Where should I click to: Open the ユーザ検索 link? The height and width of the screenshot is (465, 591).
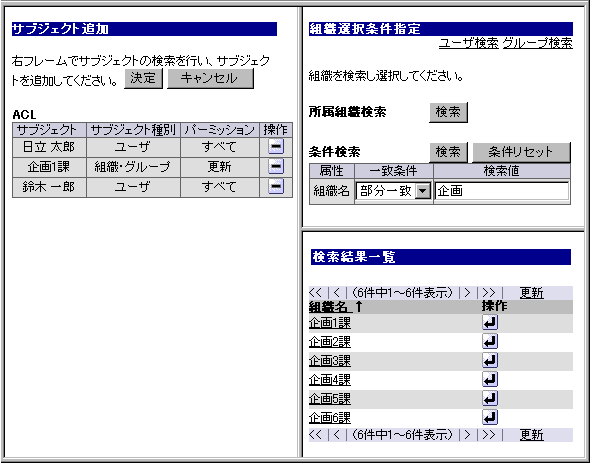coord(469,43)
